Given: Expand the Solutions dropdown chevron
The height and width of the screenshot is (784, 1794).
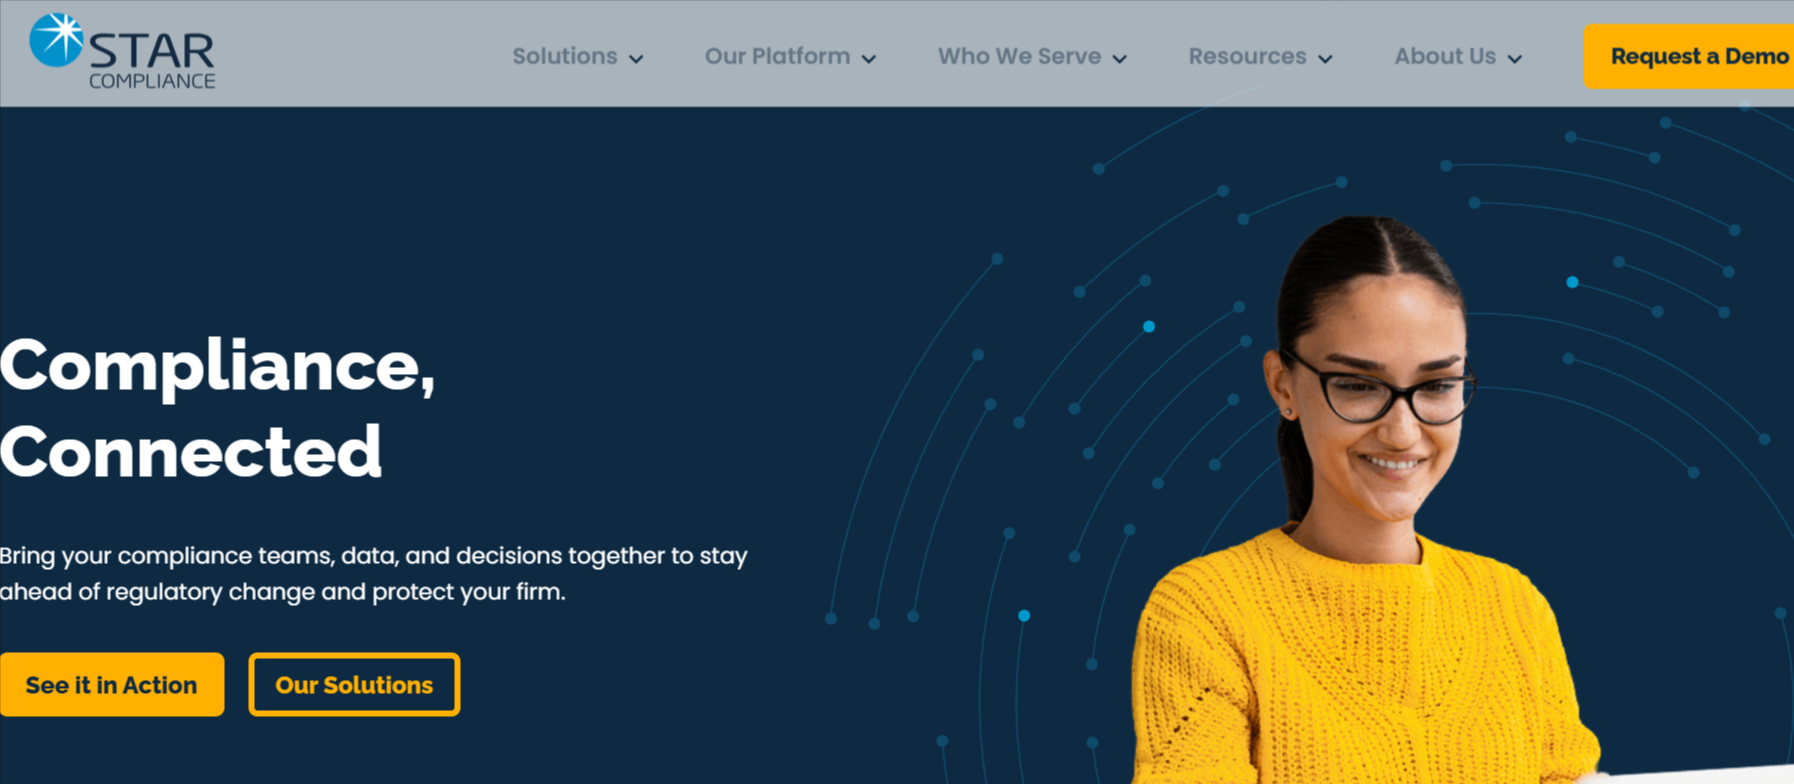Looking at the screenshot, I should pos(636,59).
